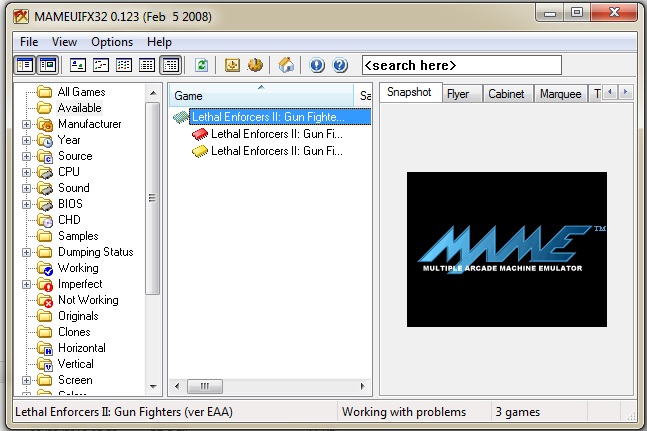Click the red chip icon of the first clone
The height and width of the screenshot is (431, 647).
[200, 134]
